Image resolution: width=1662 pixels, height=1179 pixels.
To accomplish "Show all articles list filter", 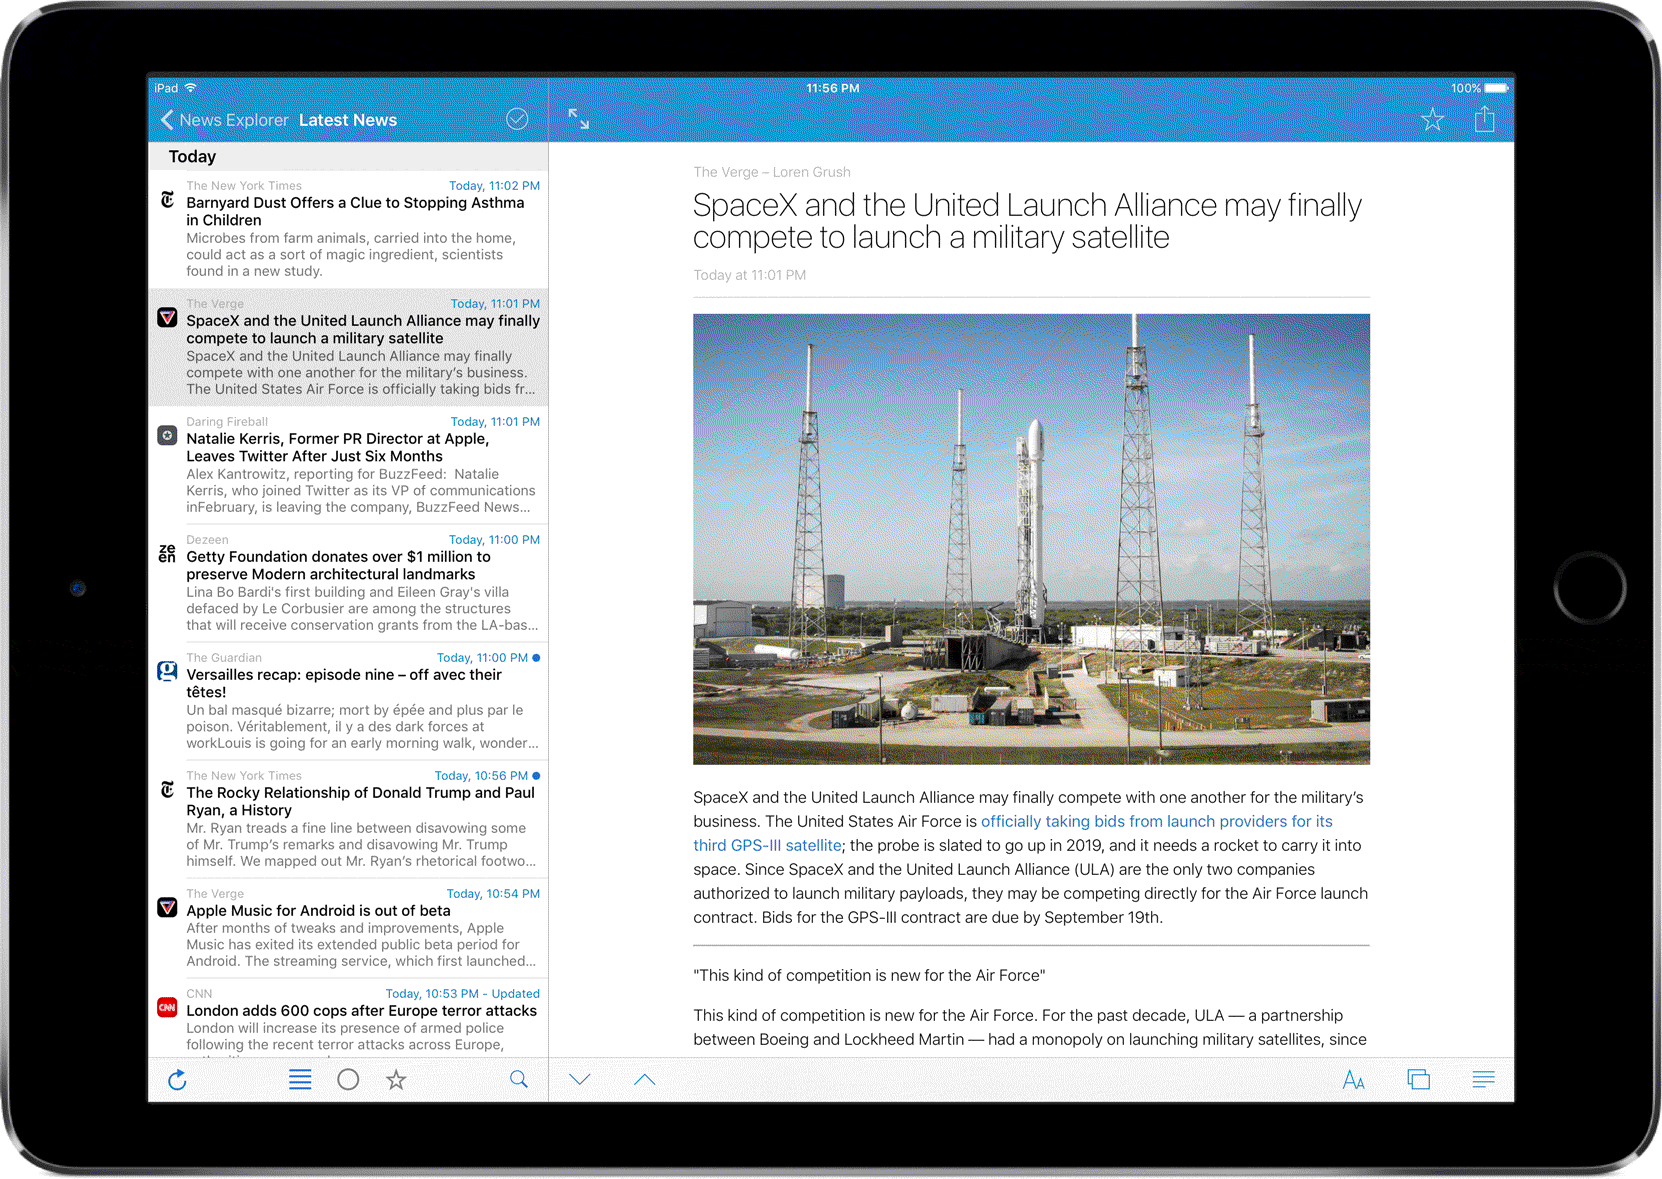I will (x=300, y=1080).
